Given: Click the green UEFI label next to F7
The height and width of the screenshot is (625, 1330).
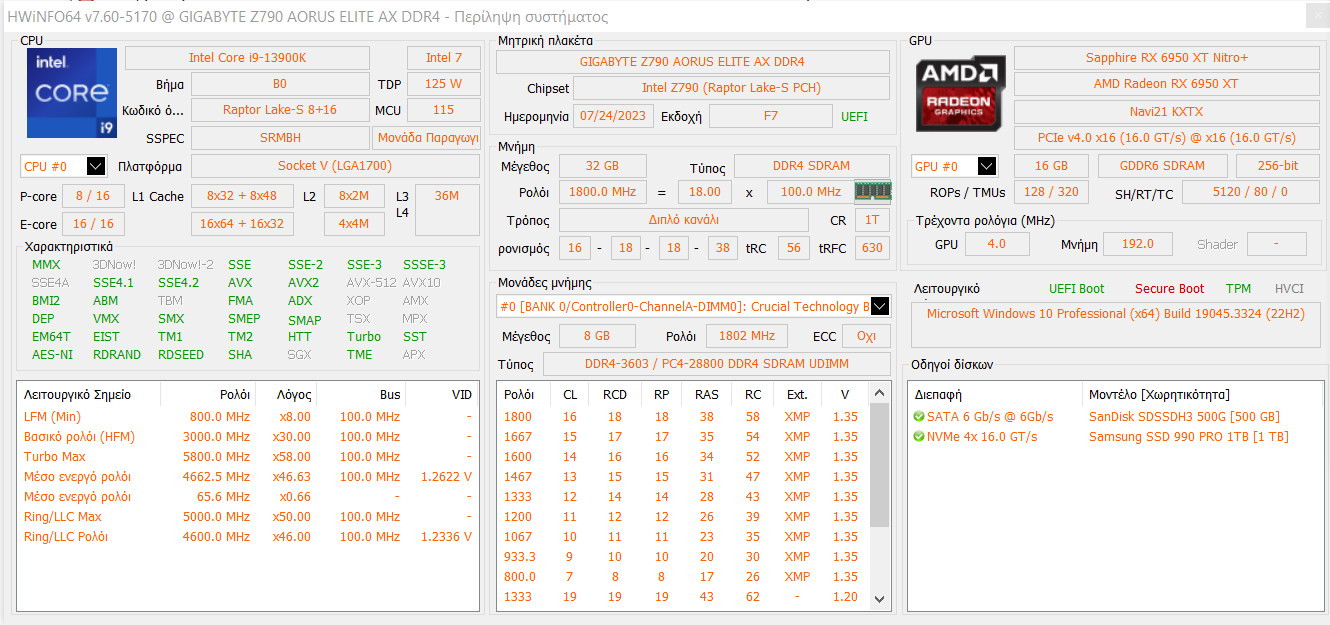Looking at the screenshot, I should click(x=855, y=117).
